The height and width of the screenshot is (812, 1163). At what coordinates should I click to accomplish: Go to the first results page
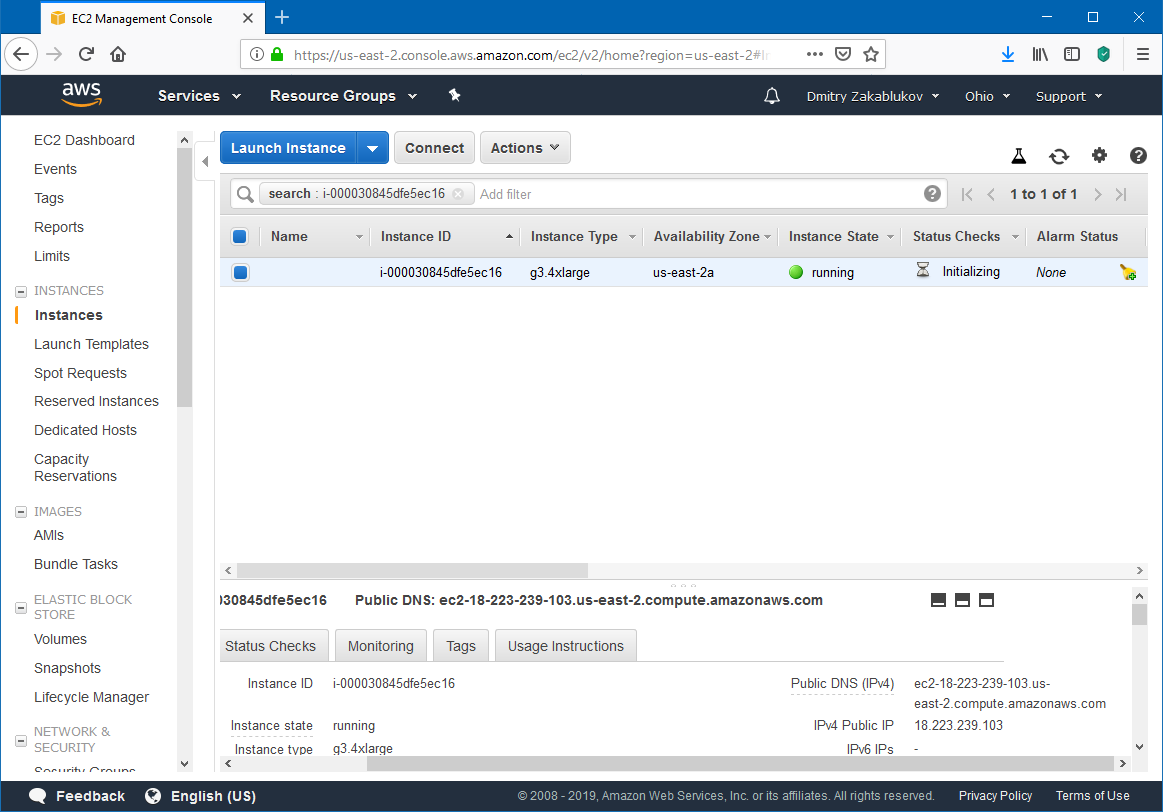[966, 194]
